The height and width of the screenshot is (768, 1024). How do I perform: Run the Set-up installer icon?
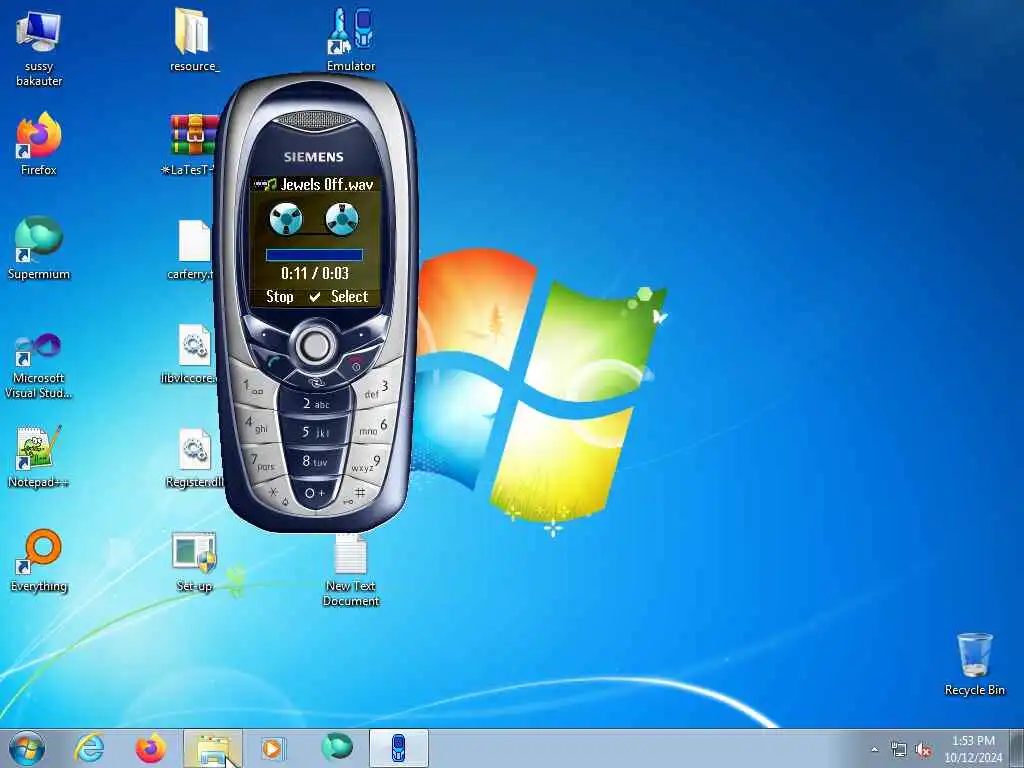pyautogui.click(x=194, y=560)
